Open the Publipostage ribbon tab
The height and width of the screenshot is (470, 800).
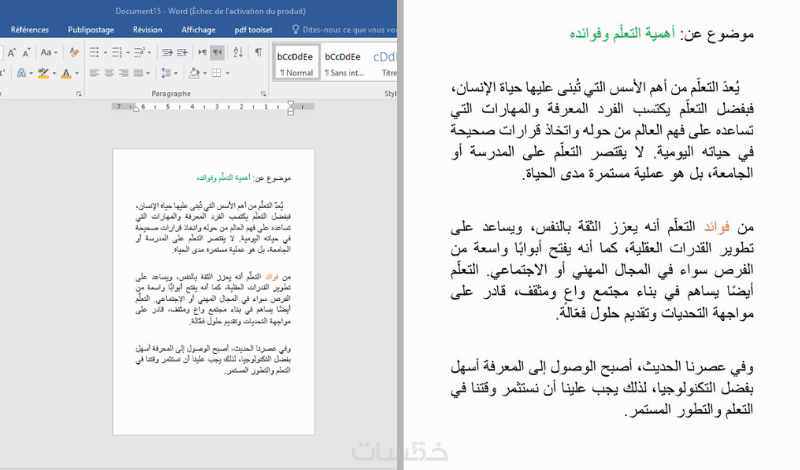pos(91,30)
